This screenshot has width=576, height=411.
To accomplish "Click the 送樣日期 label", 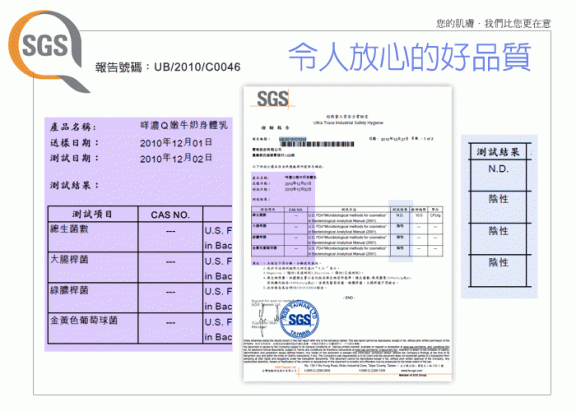I will click(74, 143).
